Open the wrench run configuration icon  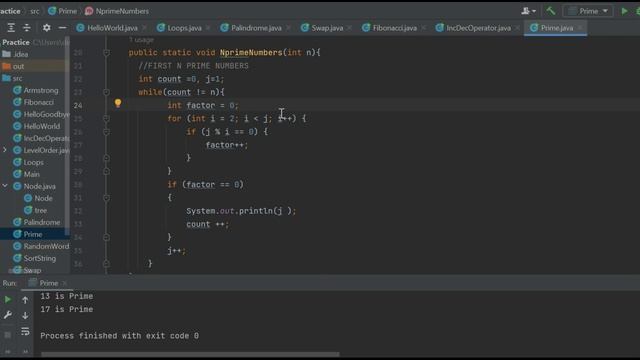click(8, 315)
